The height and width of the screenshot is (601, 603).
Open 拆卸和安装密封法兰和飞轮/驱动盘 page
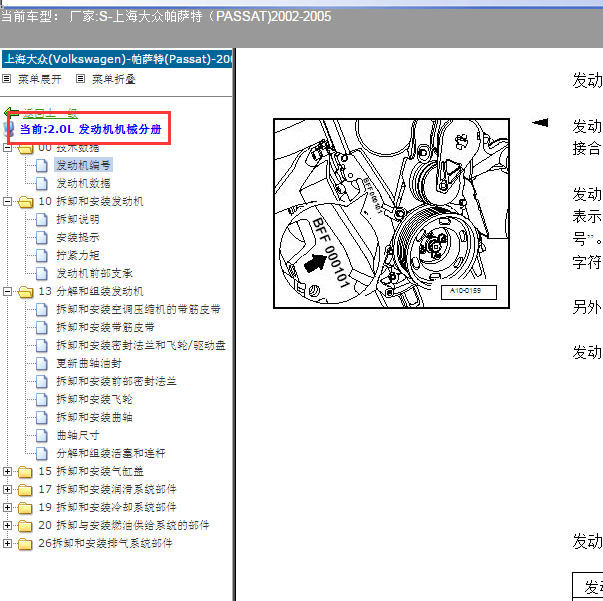tap(141, 345)
